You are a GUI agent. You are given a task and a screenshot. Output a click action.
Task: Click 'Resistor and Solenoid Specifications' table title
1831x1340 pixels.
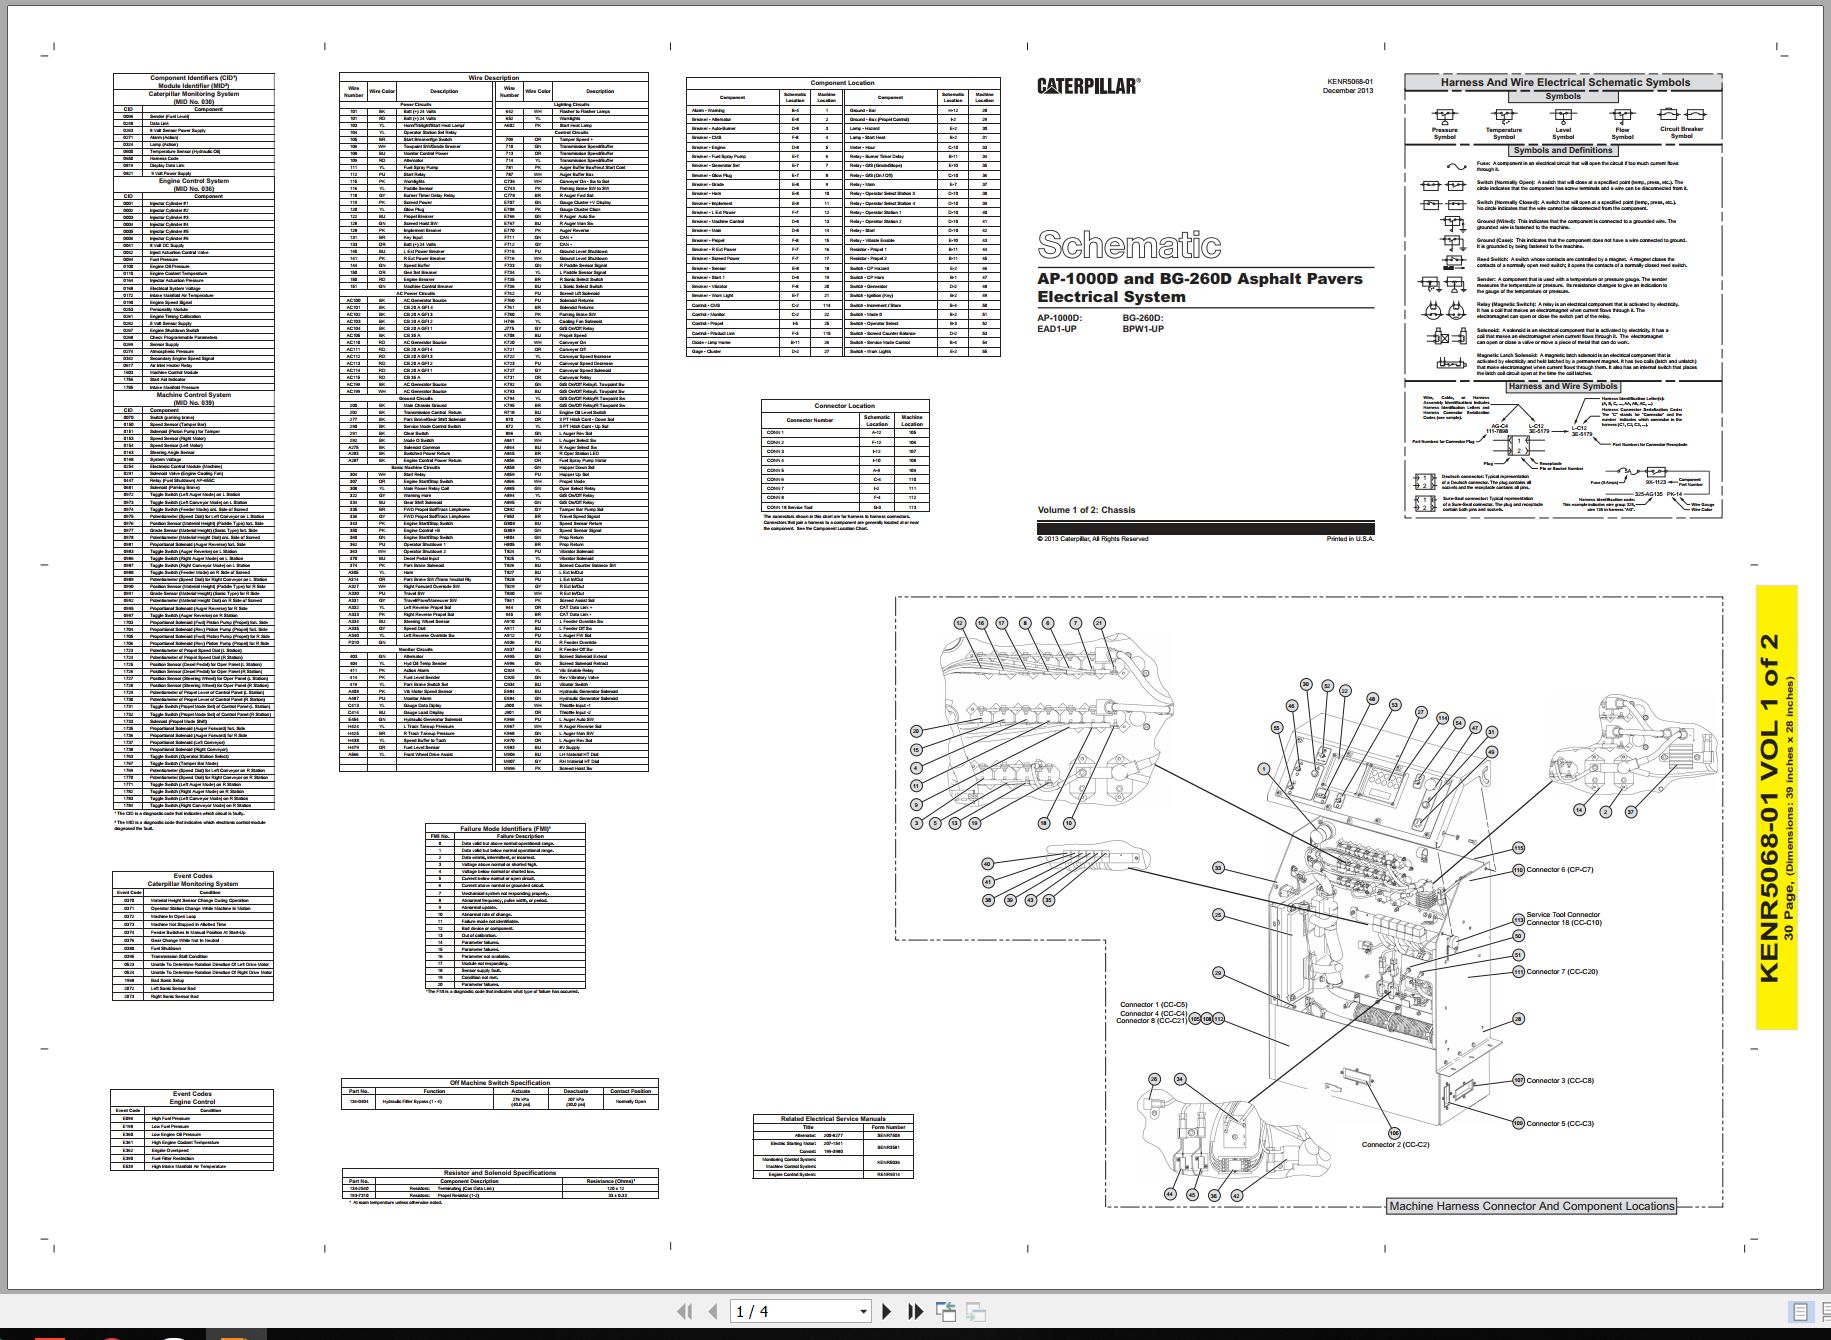(500, 1173)
